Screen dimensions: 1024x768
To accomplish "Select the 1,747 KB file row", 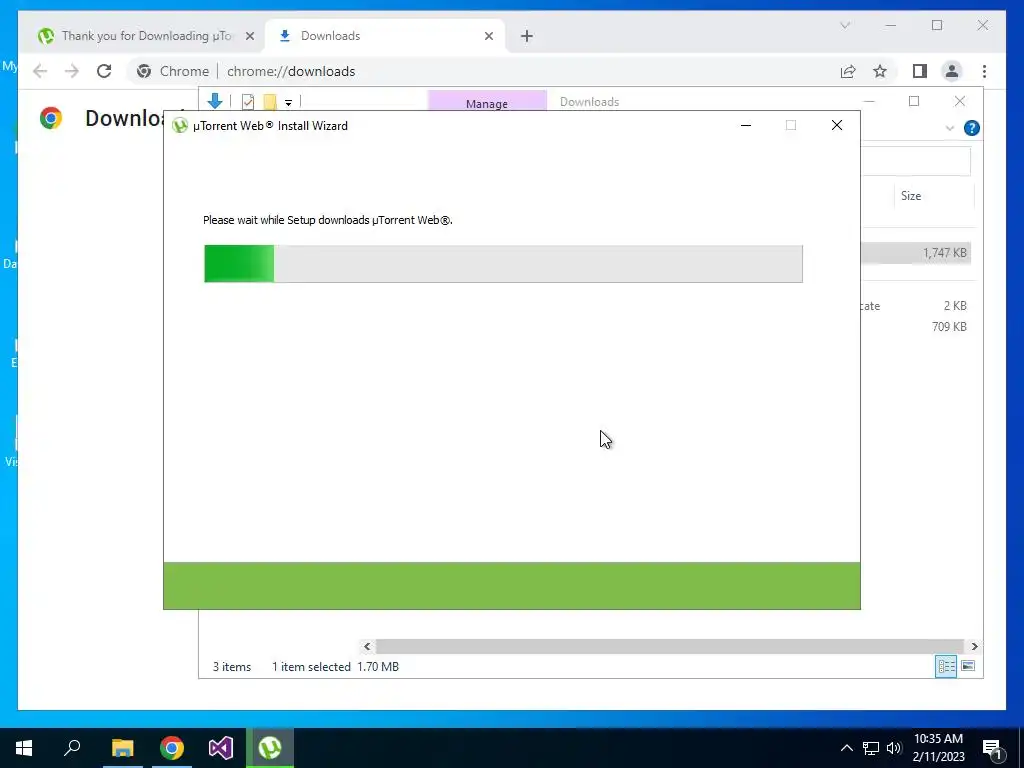I will coord(916,253).
